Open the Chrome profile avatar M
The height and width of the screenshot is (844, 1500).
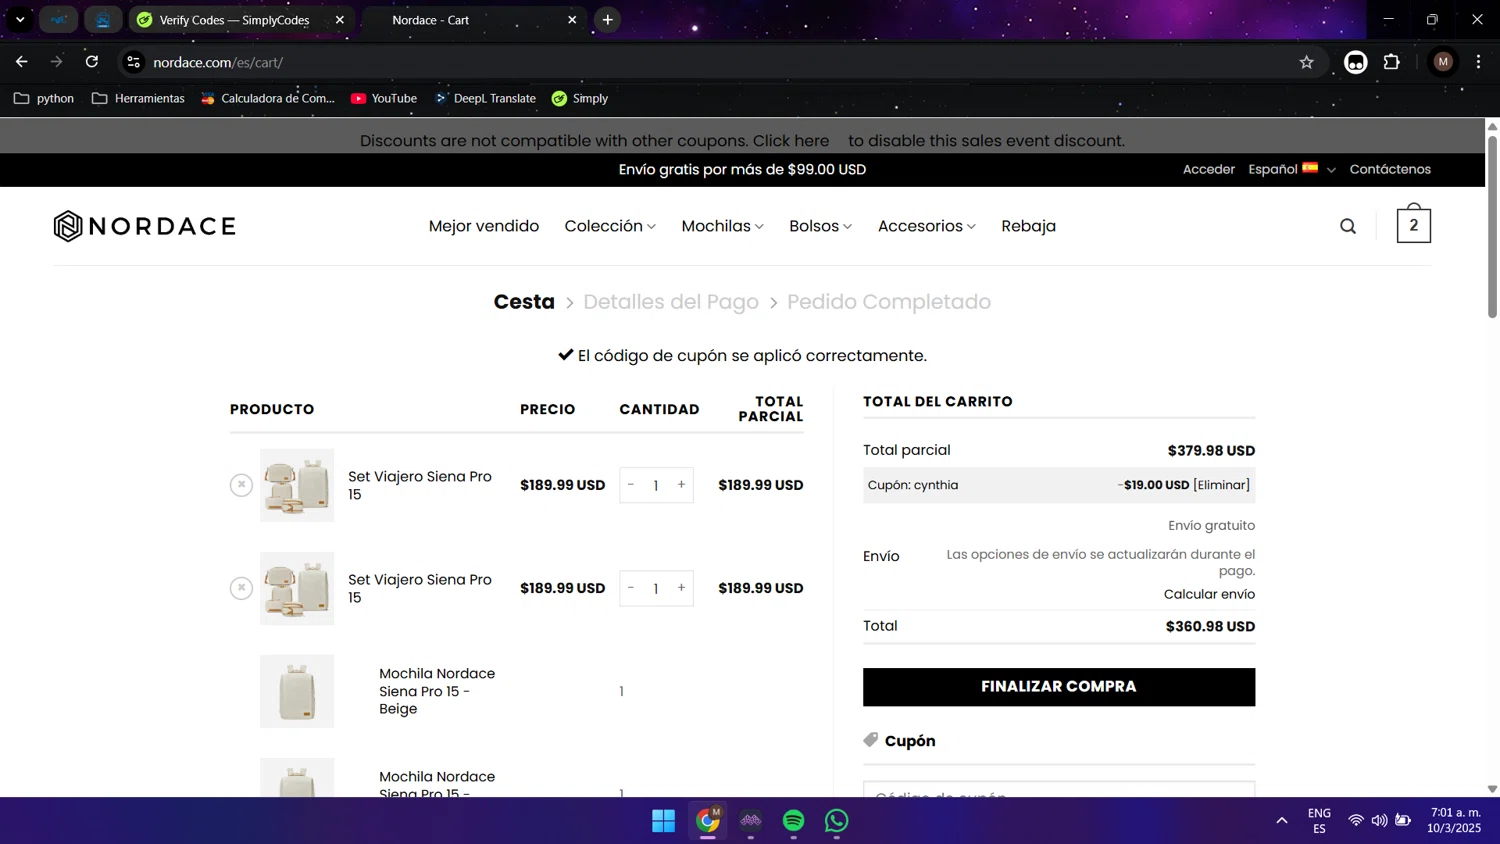(1443, 62)
